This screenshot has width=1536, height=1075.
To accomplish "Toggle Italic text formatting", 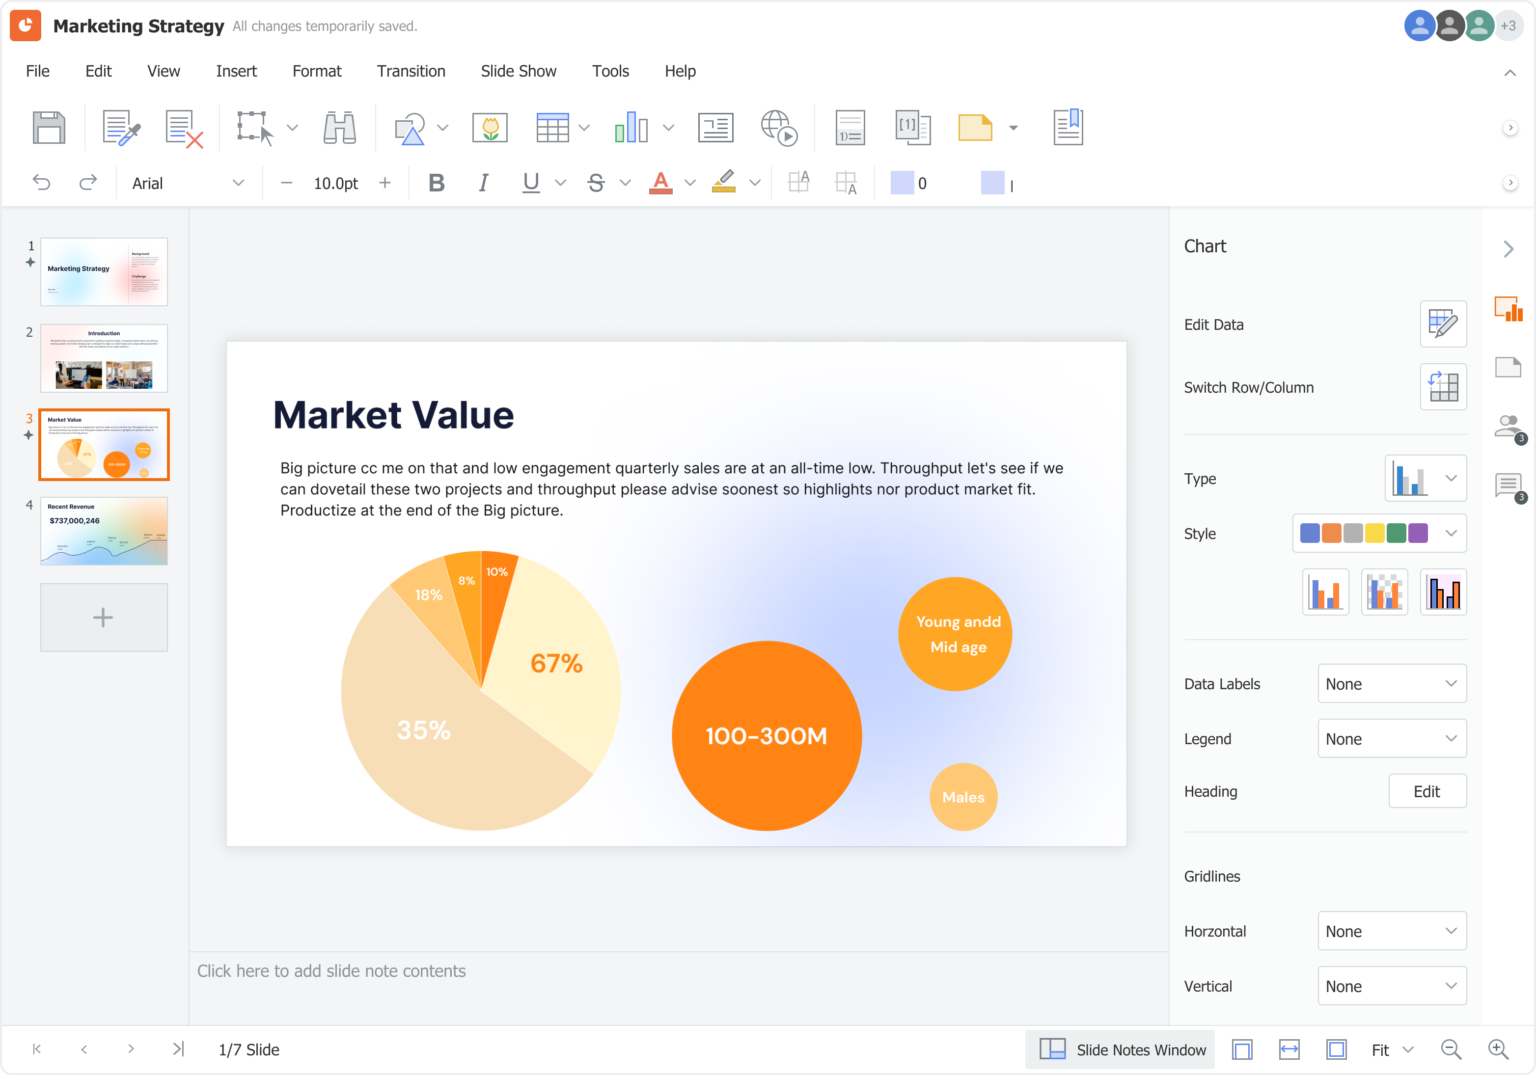I will [x=484, y=183].
